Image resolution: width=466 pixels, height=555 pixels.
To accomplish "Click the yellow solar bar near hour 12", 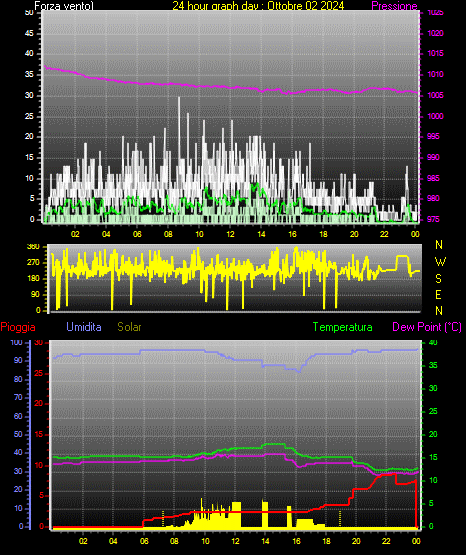I will click(x=236, y=514).
